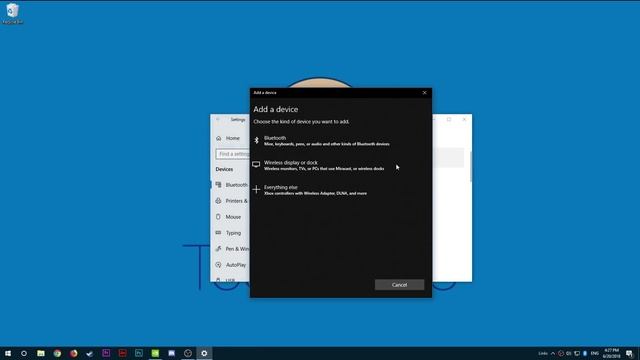The width and height of the screenshot is (640, 360).
Task: Open the Windows Start menu
Action: pyautogui.click(x=8, y=353)
